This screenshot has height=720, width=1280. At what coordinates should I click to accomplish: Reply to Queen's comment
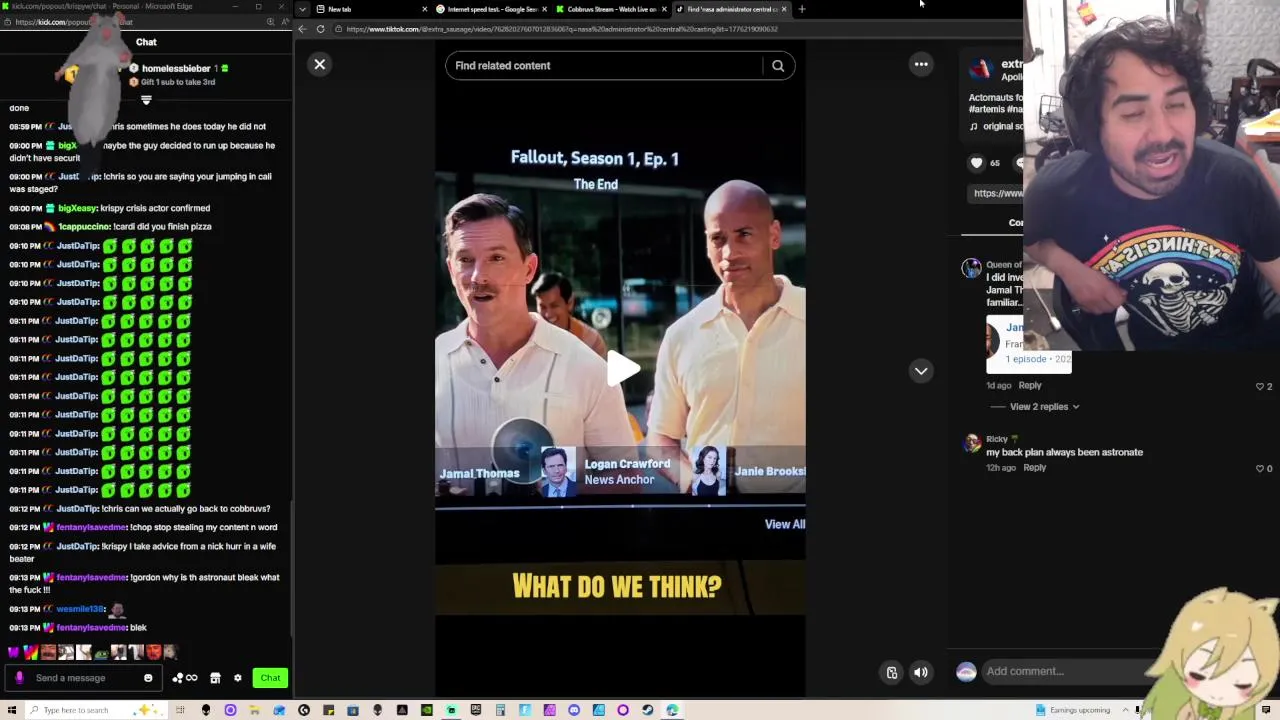click(x=1030, y=385)
